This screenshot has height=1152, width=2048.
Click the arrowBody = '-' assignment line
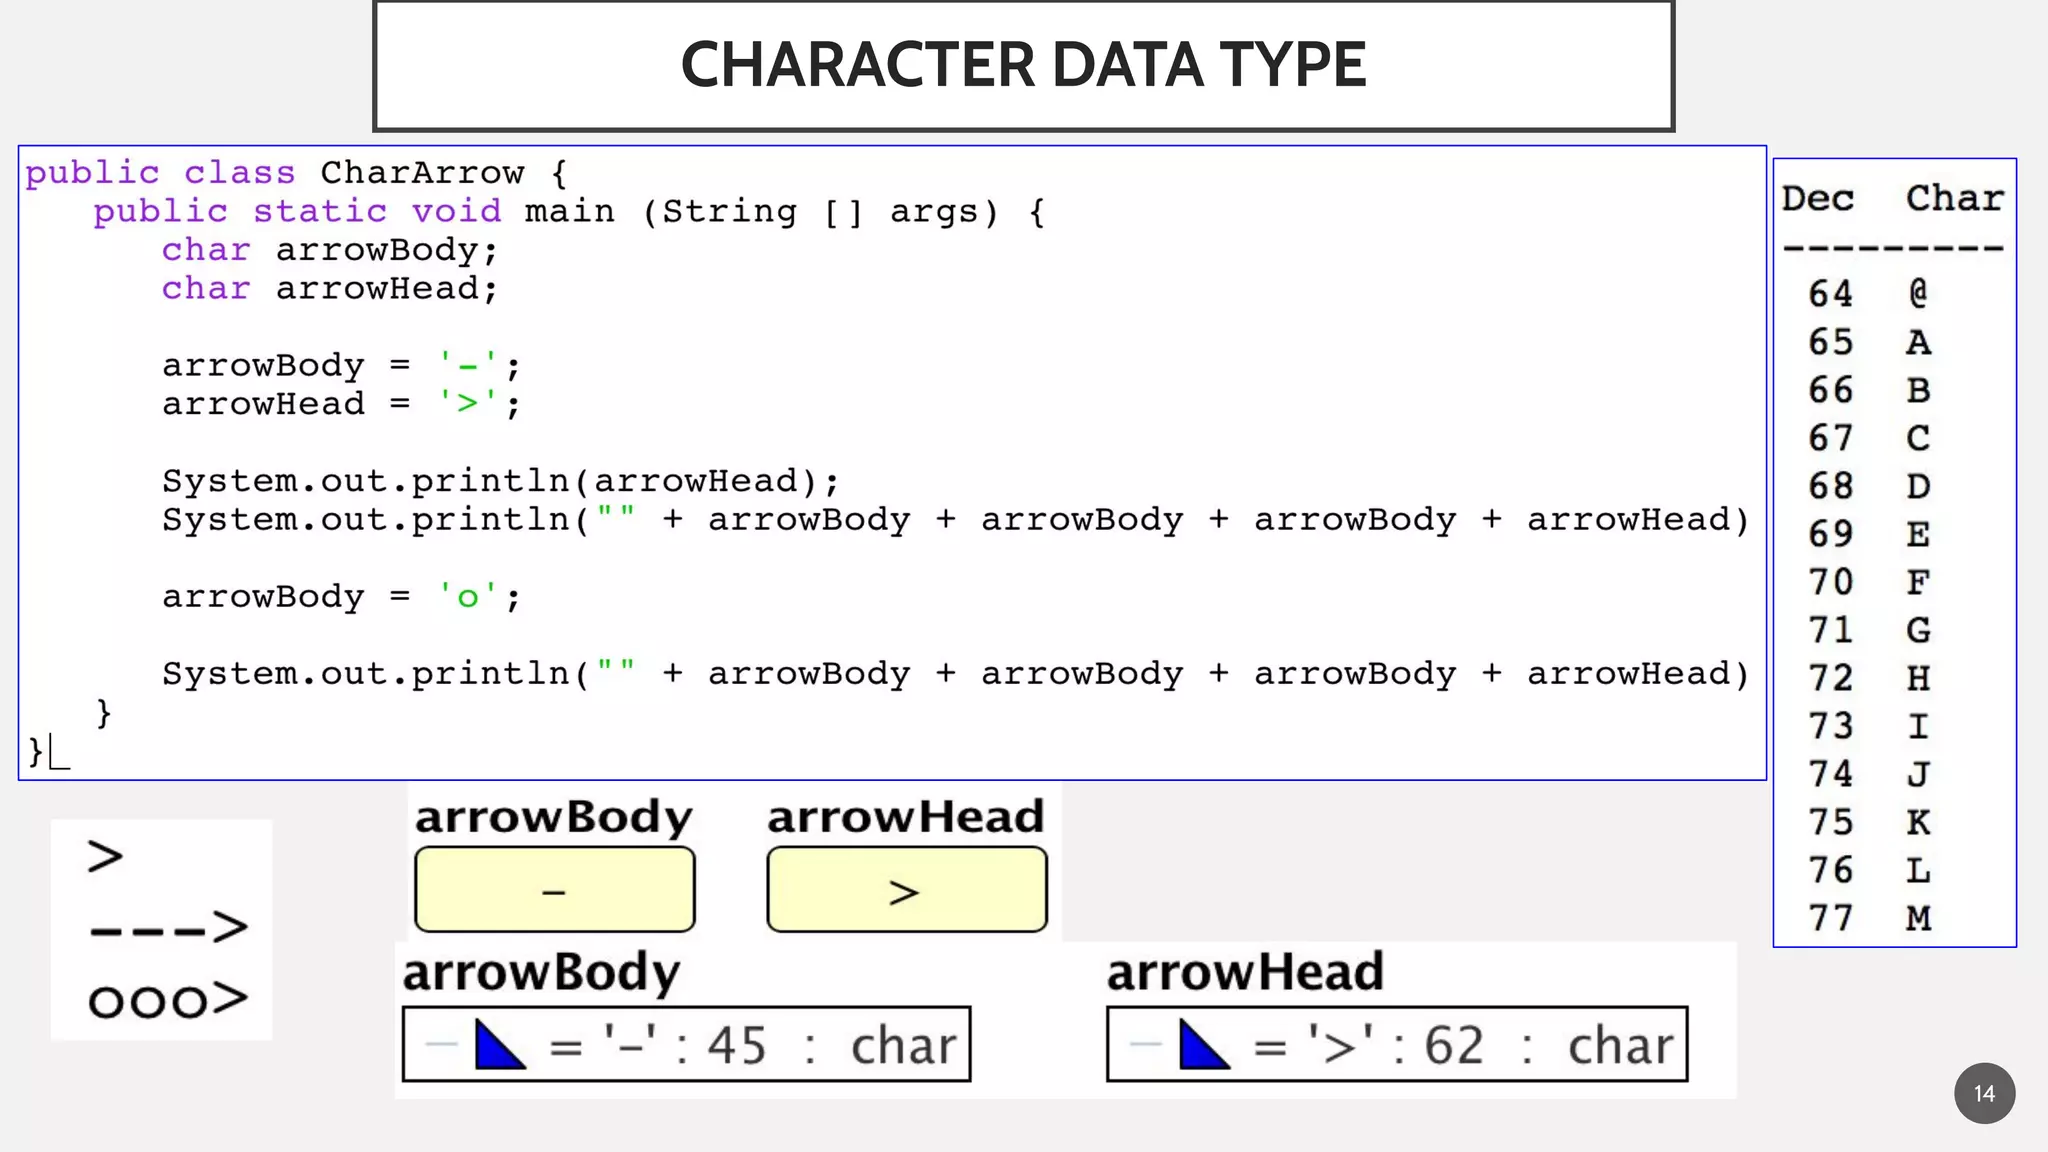click(x=341, y=366)
